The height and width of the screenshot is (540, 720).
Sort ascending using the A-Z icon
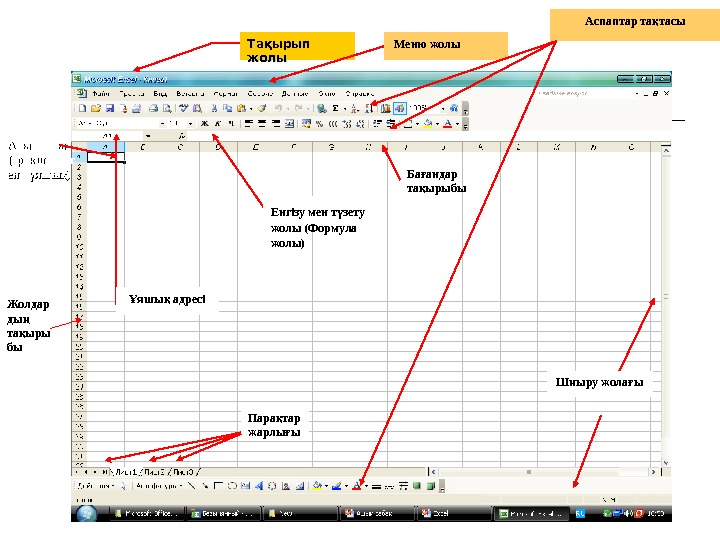[x=354, y=108]
